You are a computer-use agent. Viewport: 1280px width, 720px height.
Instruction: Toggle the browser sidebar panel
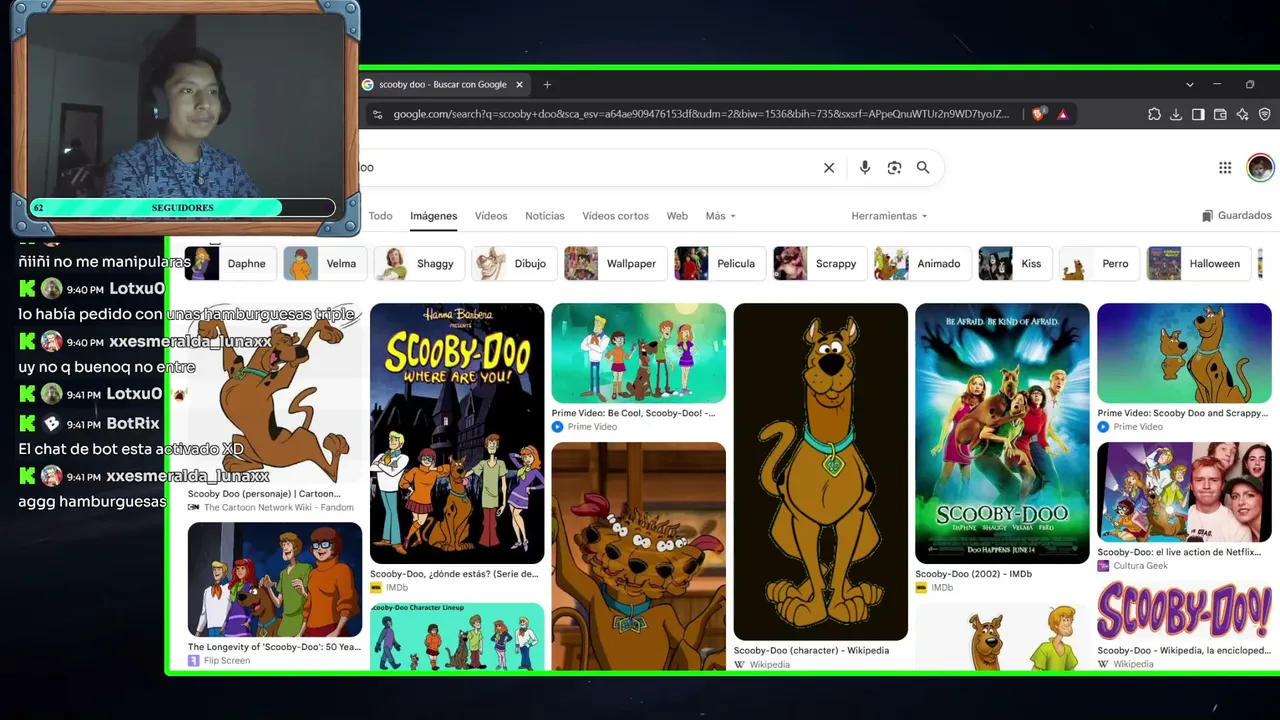point(1198,114)
